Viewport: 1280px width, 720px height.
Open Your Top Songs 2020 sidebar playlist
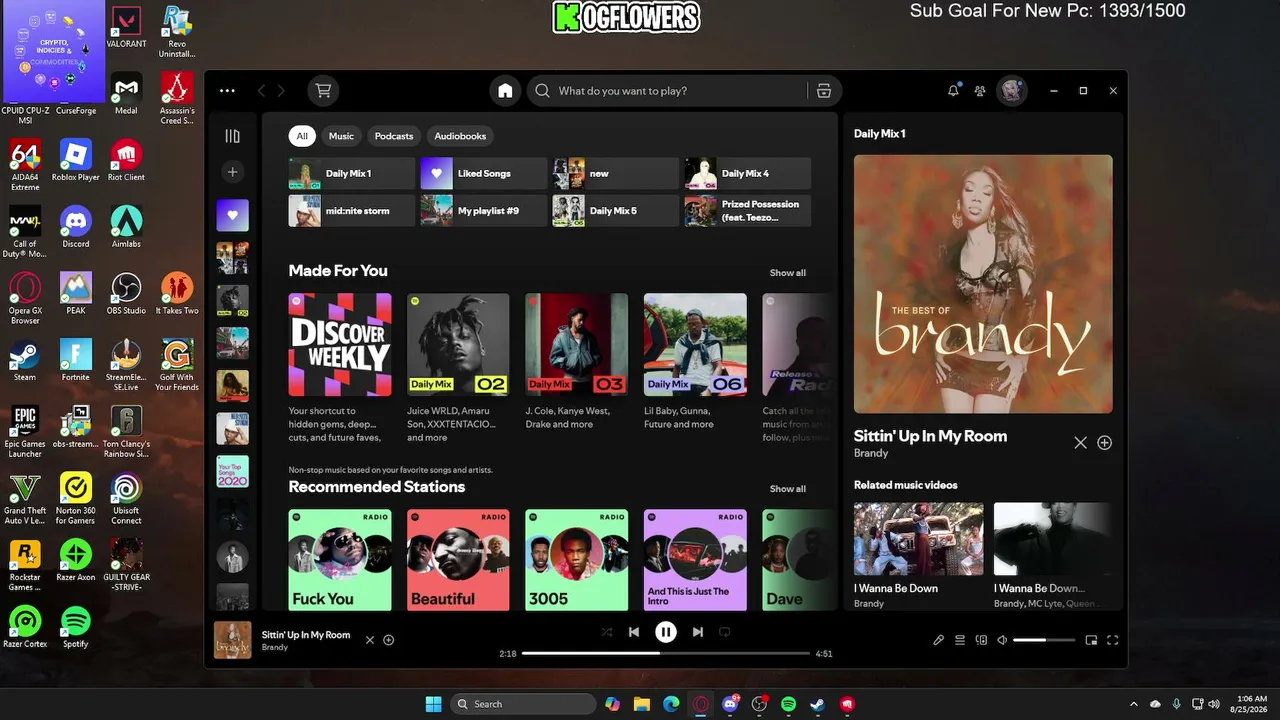(233, 471)
